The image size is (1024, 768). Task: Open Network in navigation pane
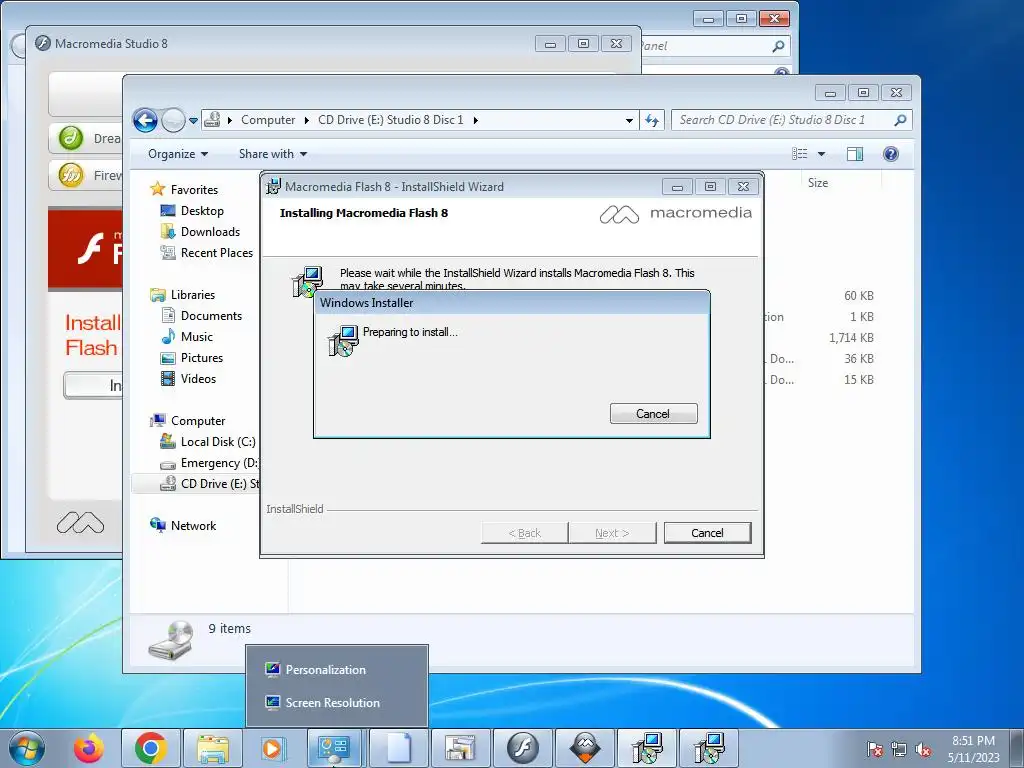[193, 526]
